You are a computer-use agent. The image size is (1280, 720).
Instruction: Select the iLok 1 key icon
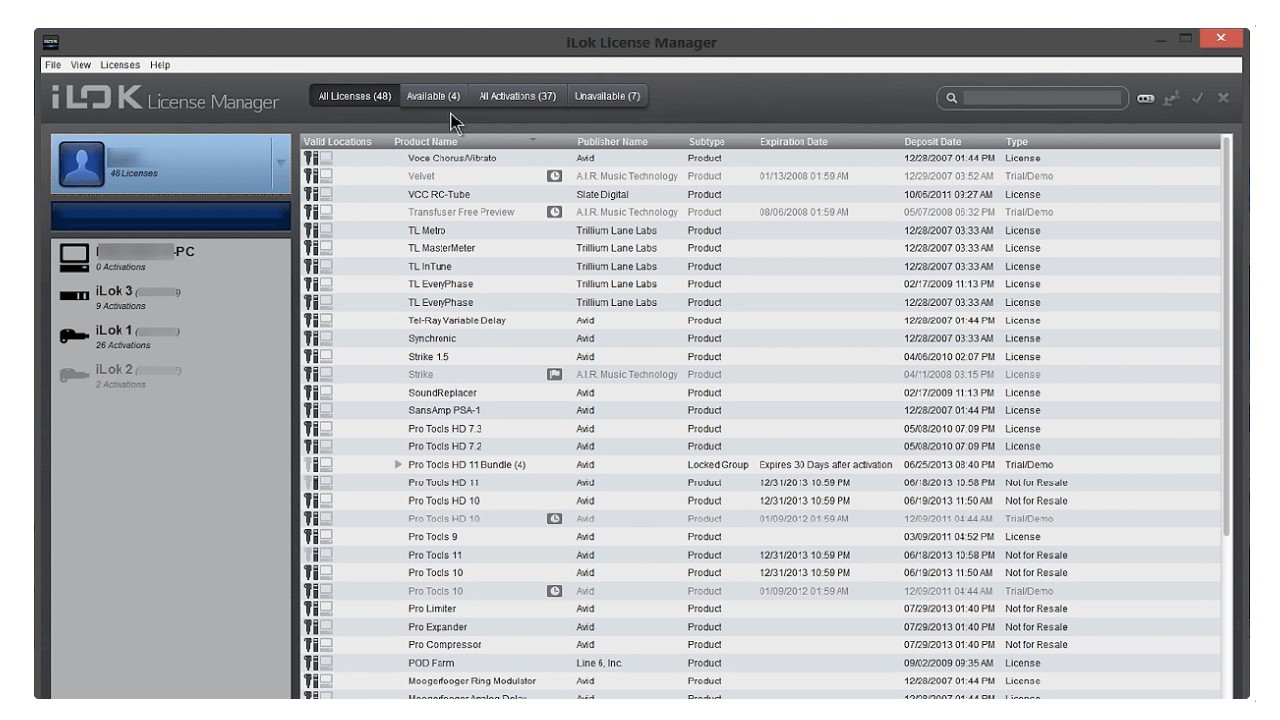[x=74, y=336]
